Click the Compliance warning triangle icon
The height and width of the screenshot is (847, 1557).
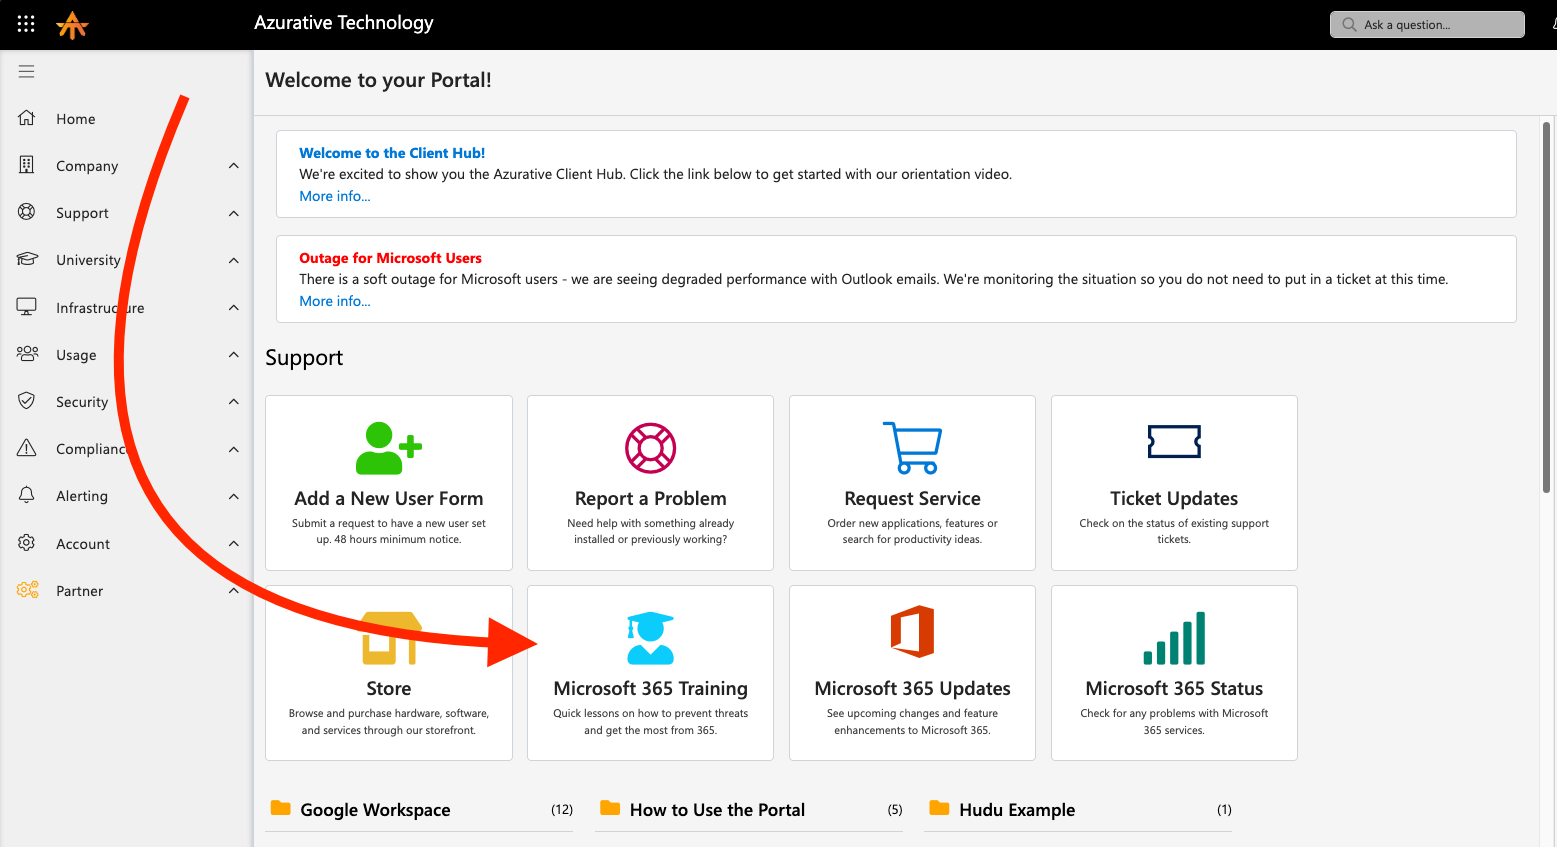coord(27,448)
